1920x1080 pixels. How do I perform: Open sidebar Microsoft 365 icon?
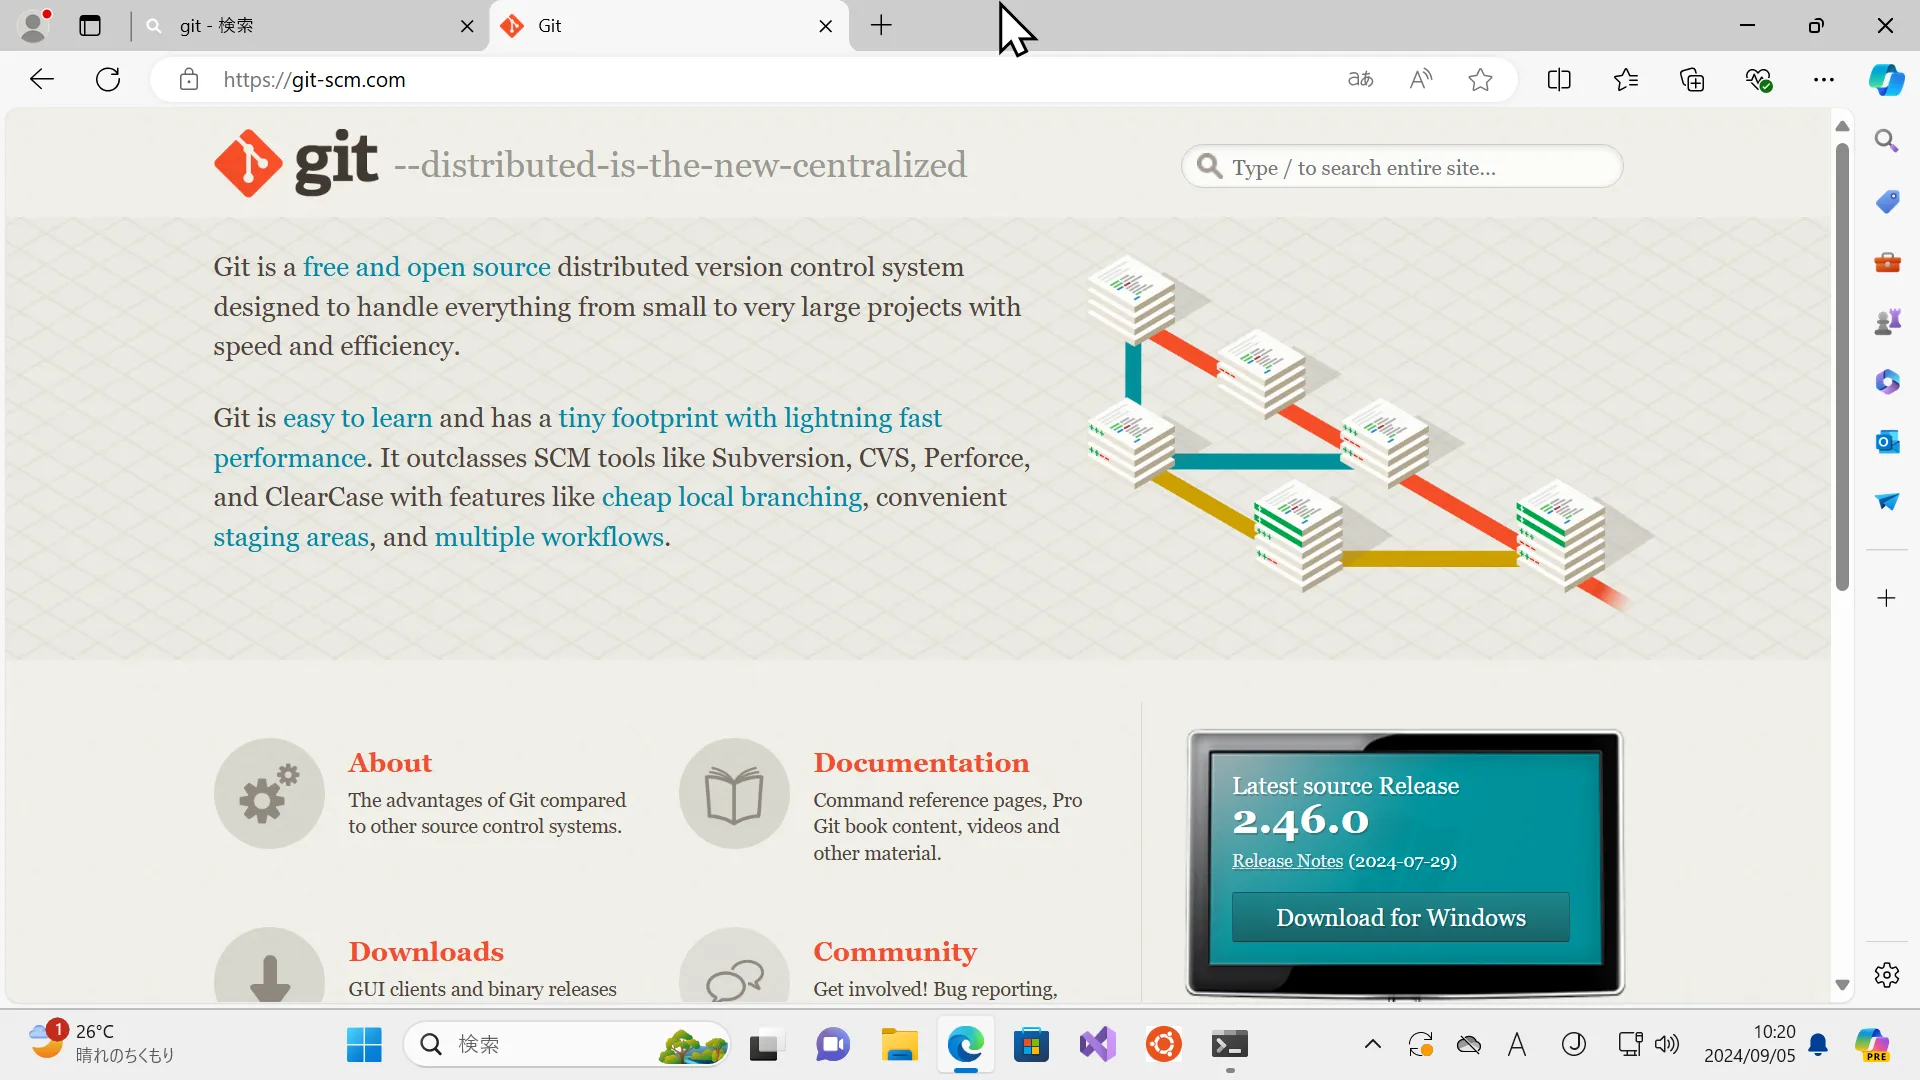click(1887, 382)
